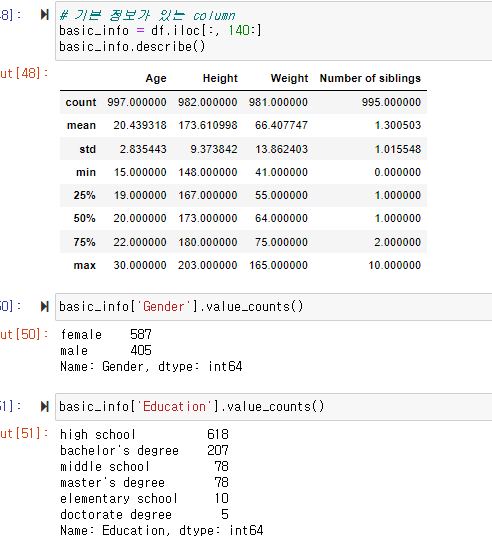Image resolution: width=492 pixels, height=547 pixels.
Task: Click the std row label
Action: (x=88, y=149)
